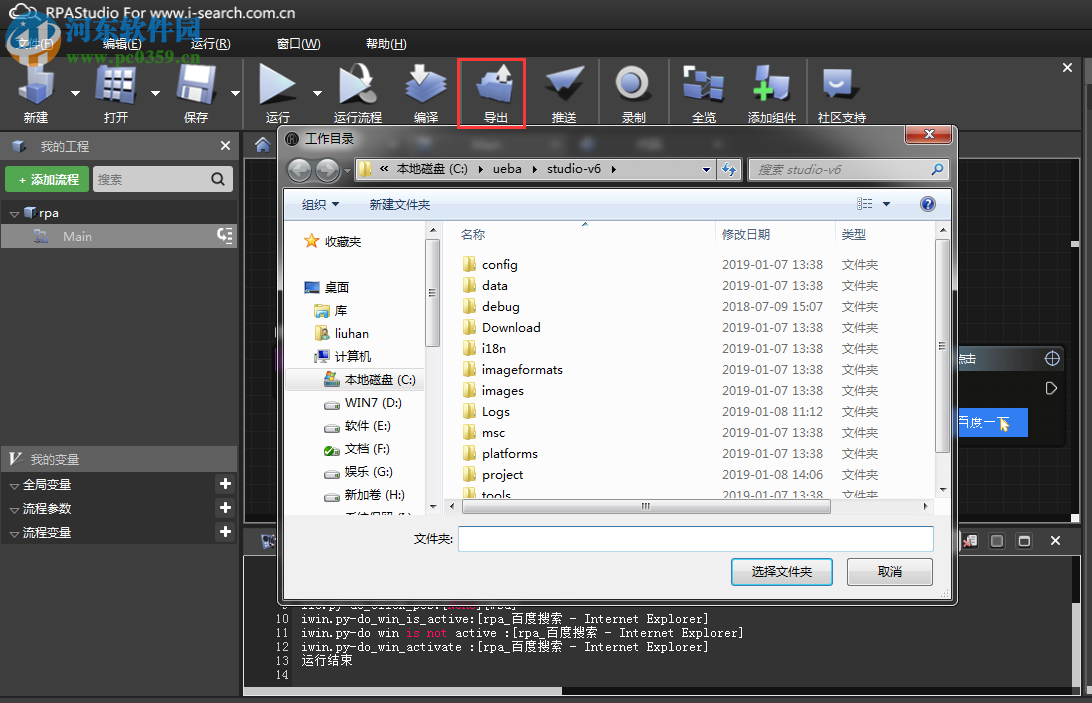Click the Record (录制) icon
Screen dimensions: 1092x703
coord(632,84)
